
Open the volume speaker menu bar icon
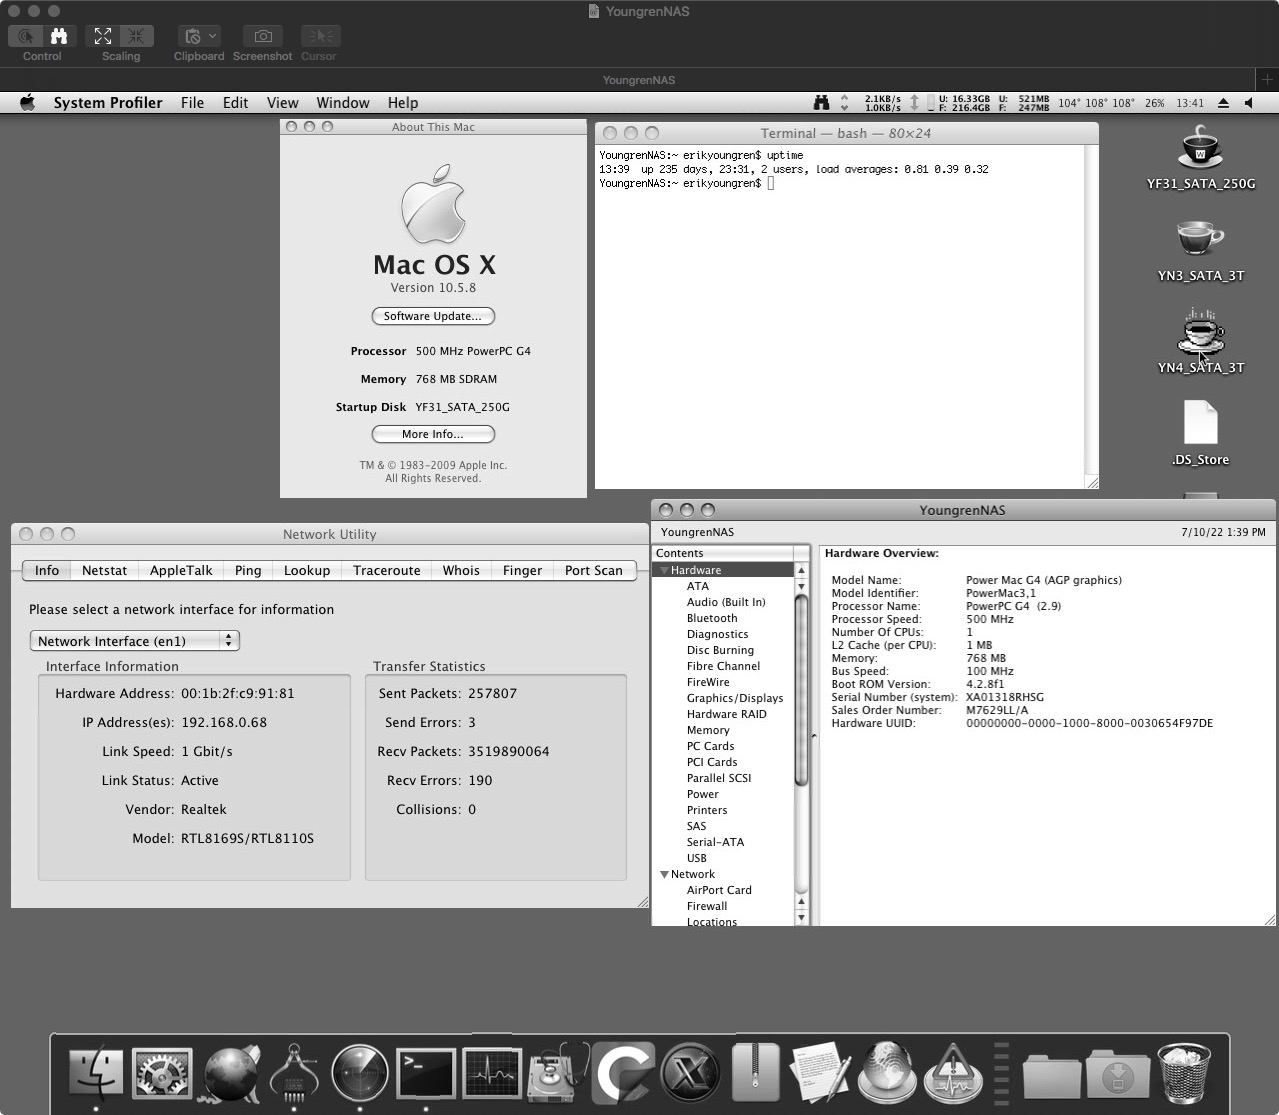click(x=1249, y=103)
